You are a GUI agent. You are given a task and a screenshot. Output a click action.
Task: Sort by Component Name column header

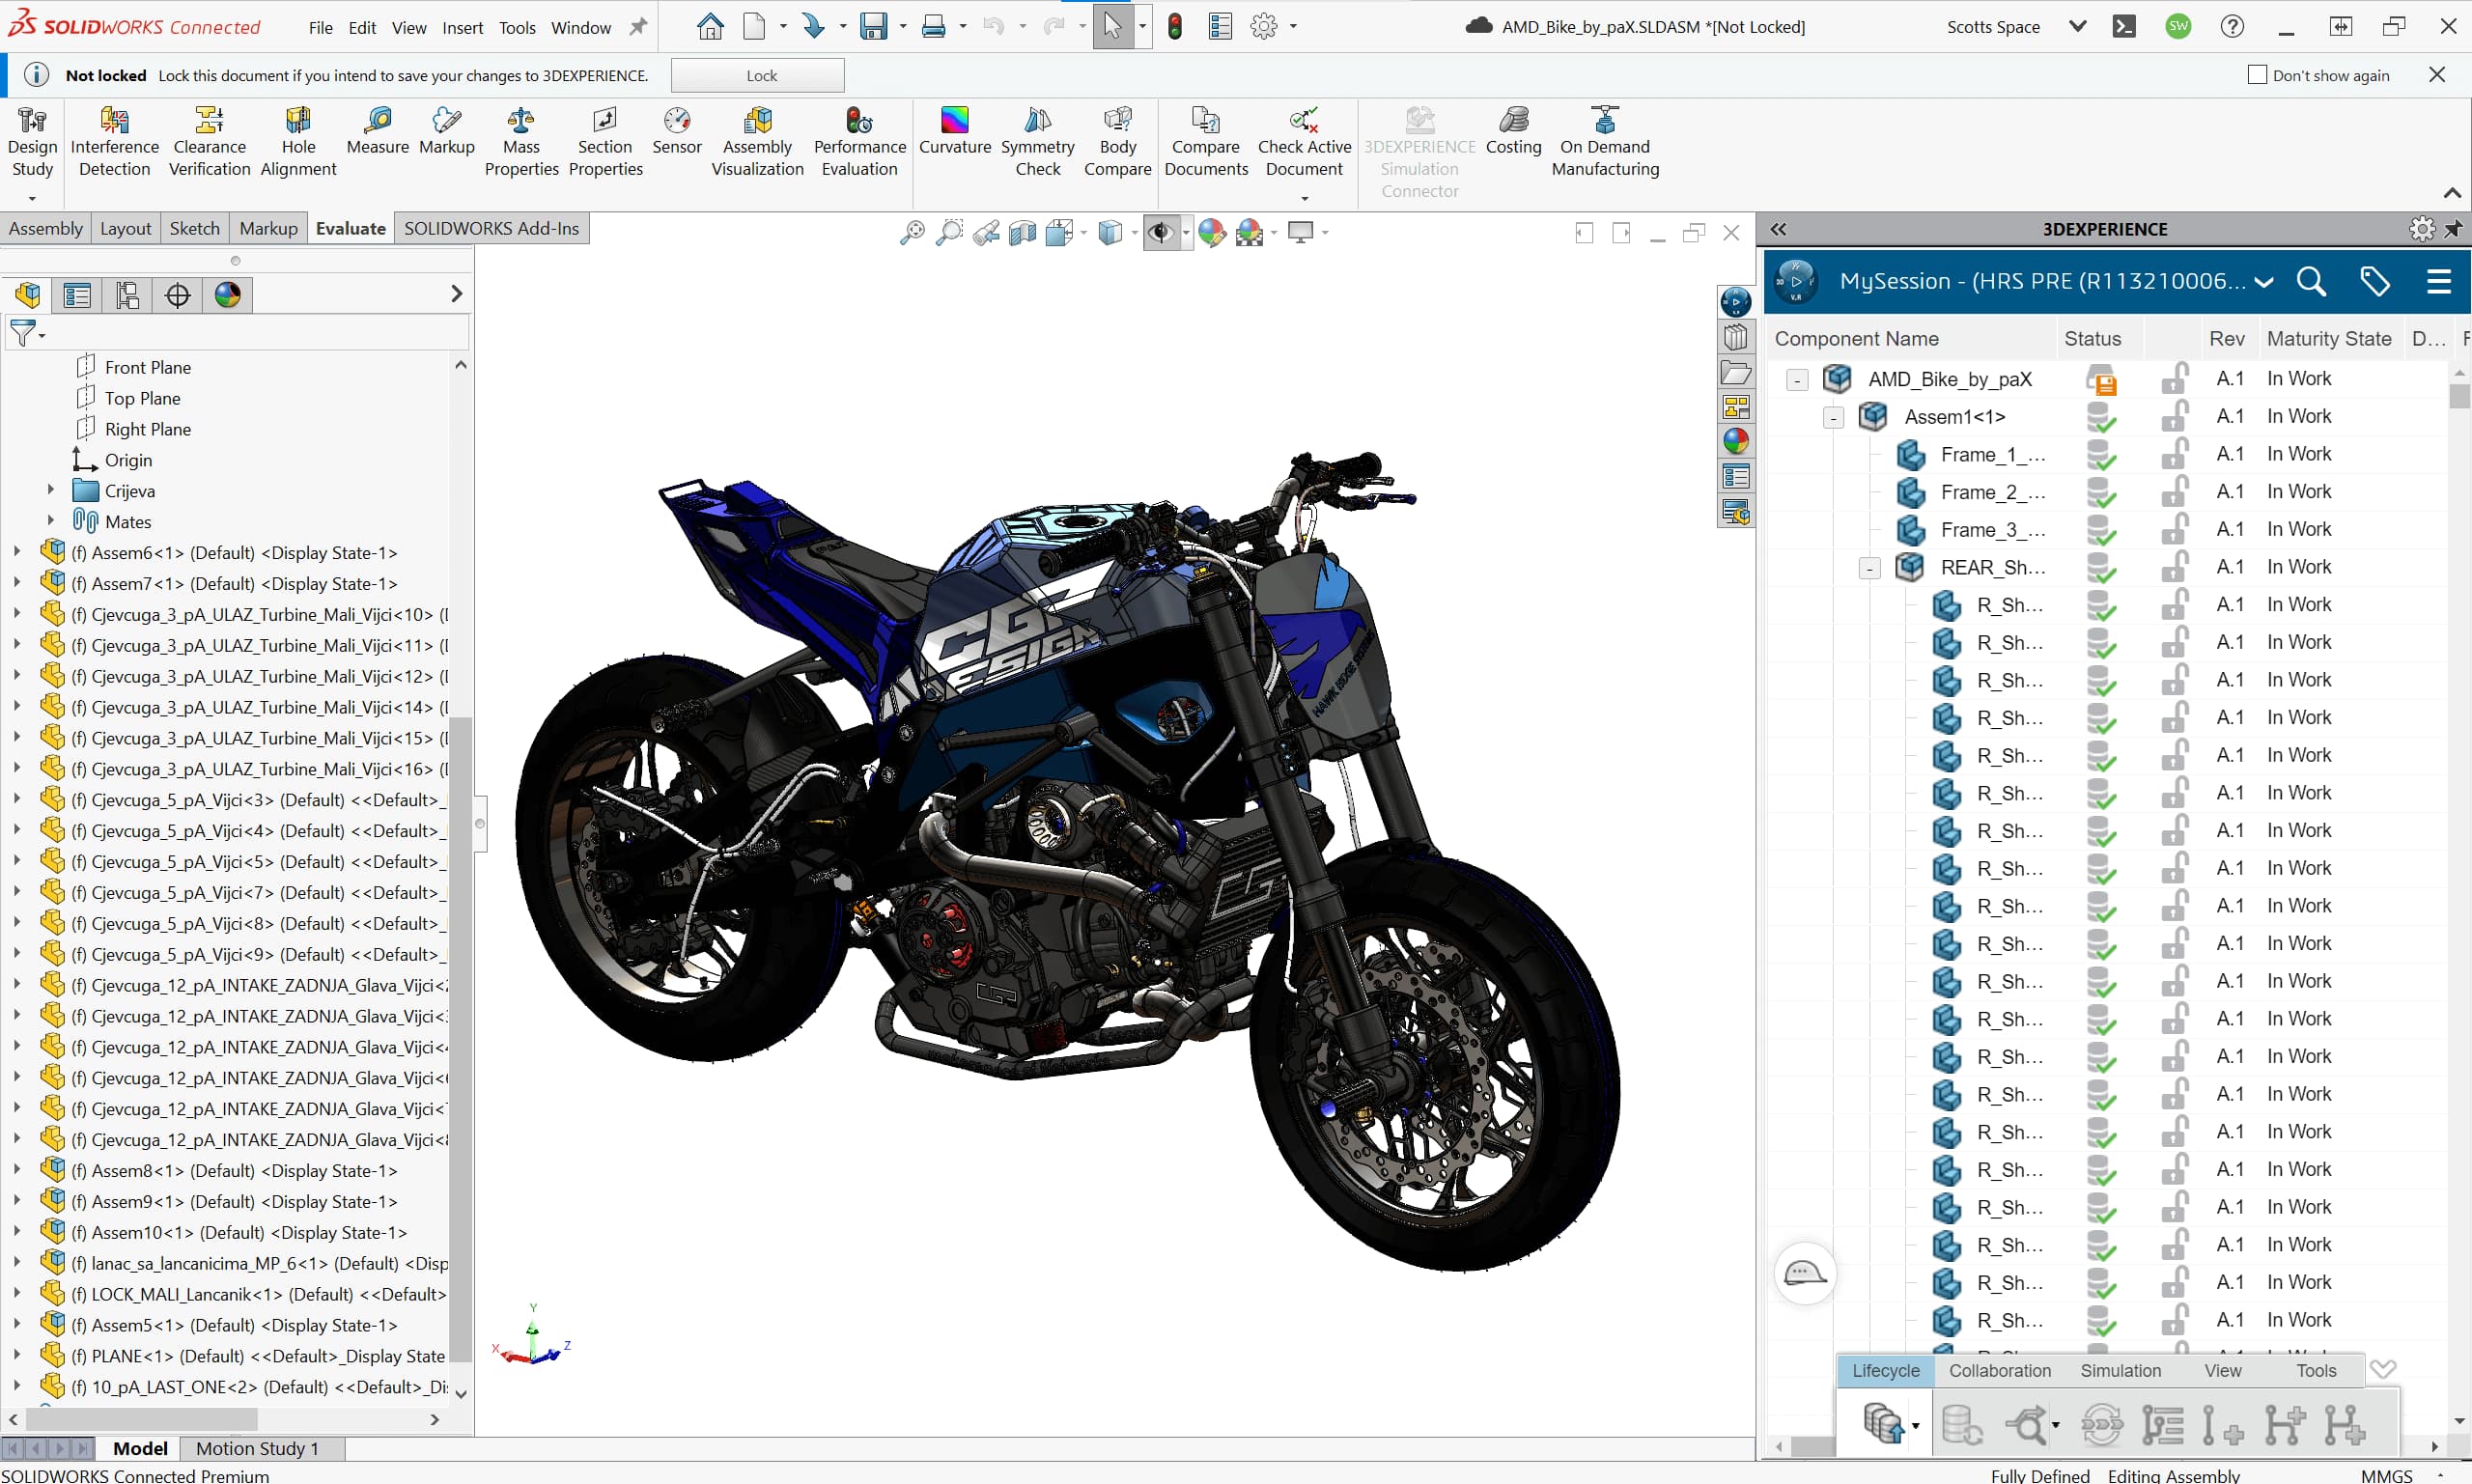click(x=1856, y=339)
